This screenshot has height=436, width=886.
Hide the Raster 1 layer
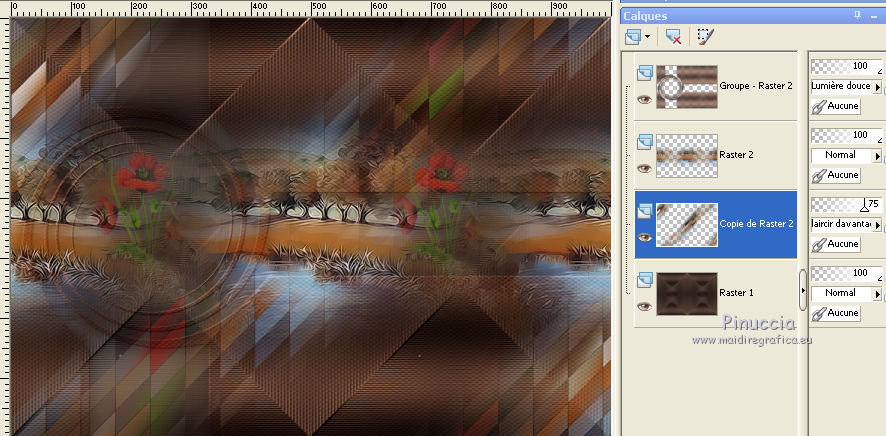point(644,306)
